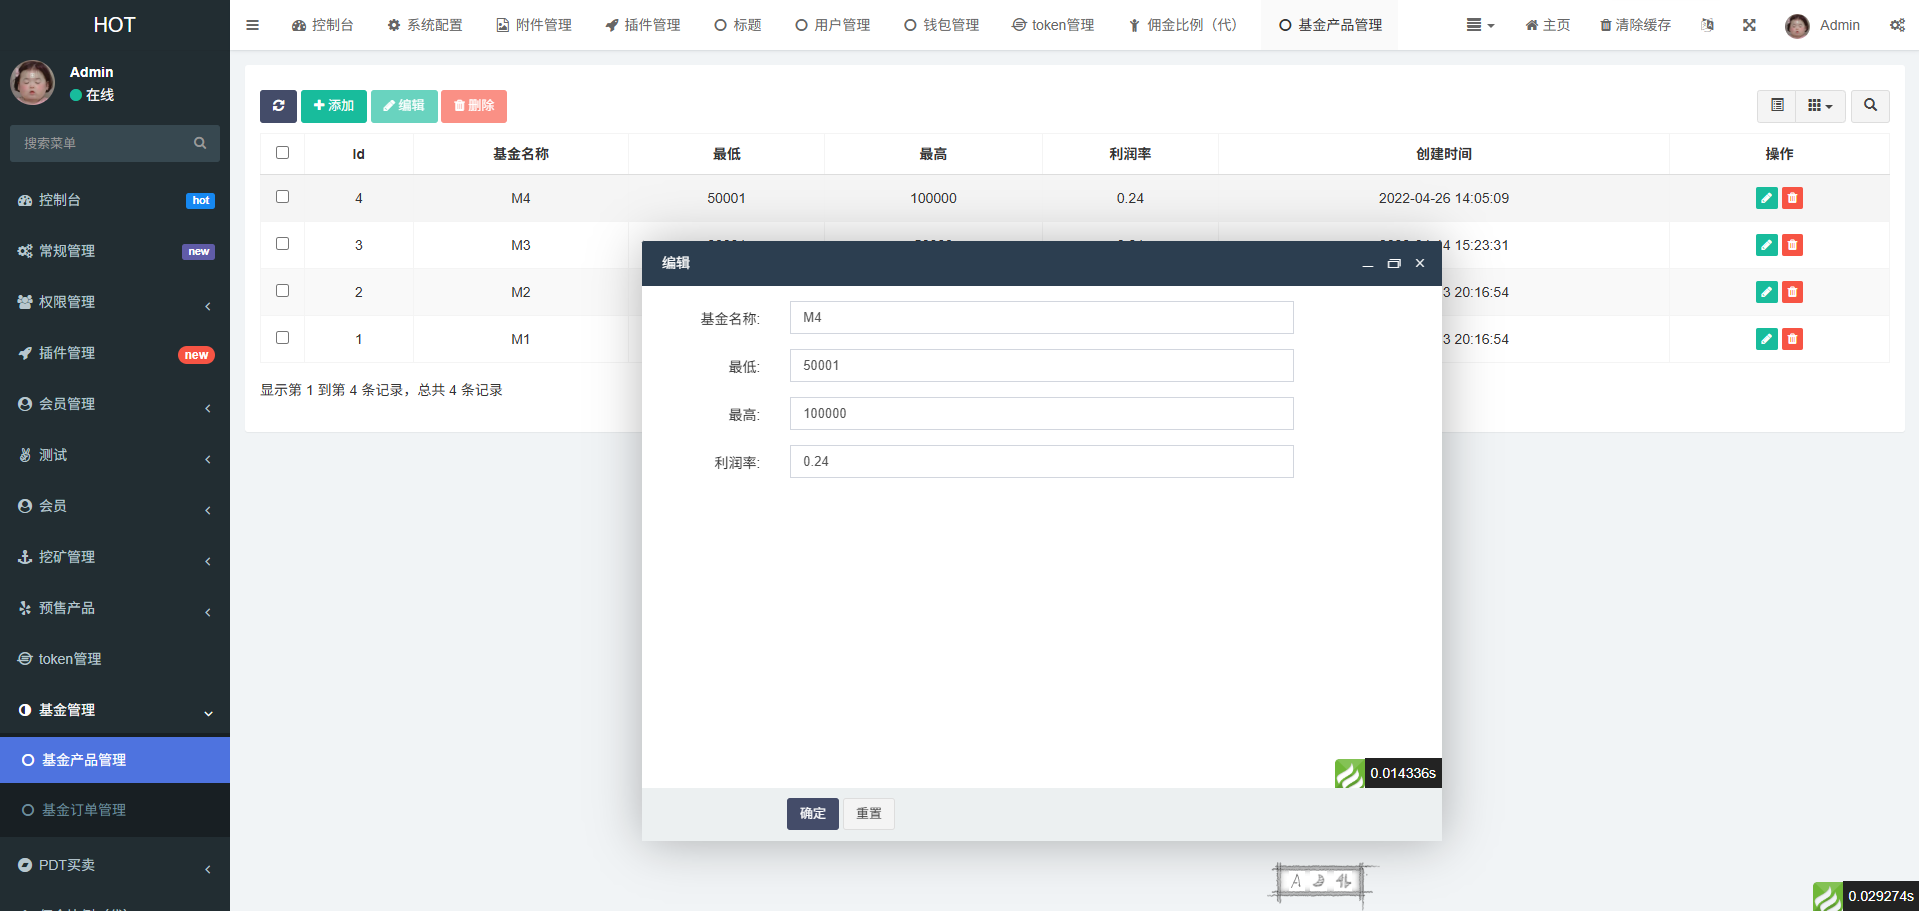Screen dimensions: 1919x911
Task: Check the select-all checkbox in table header
Action: pos(282,153)
